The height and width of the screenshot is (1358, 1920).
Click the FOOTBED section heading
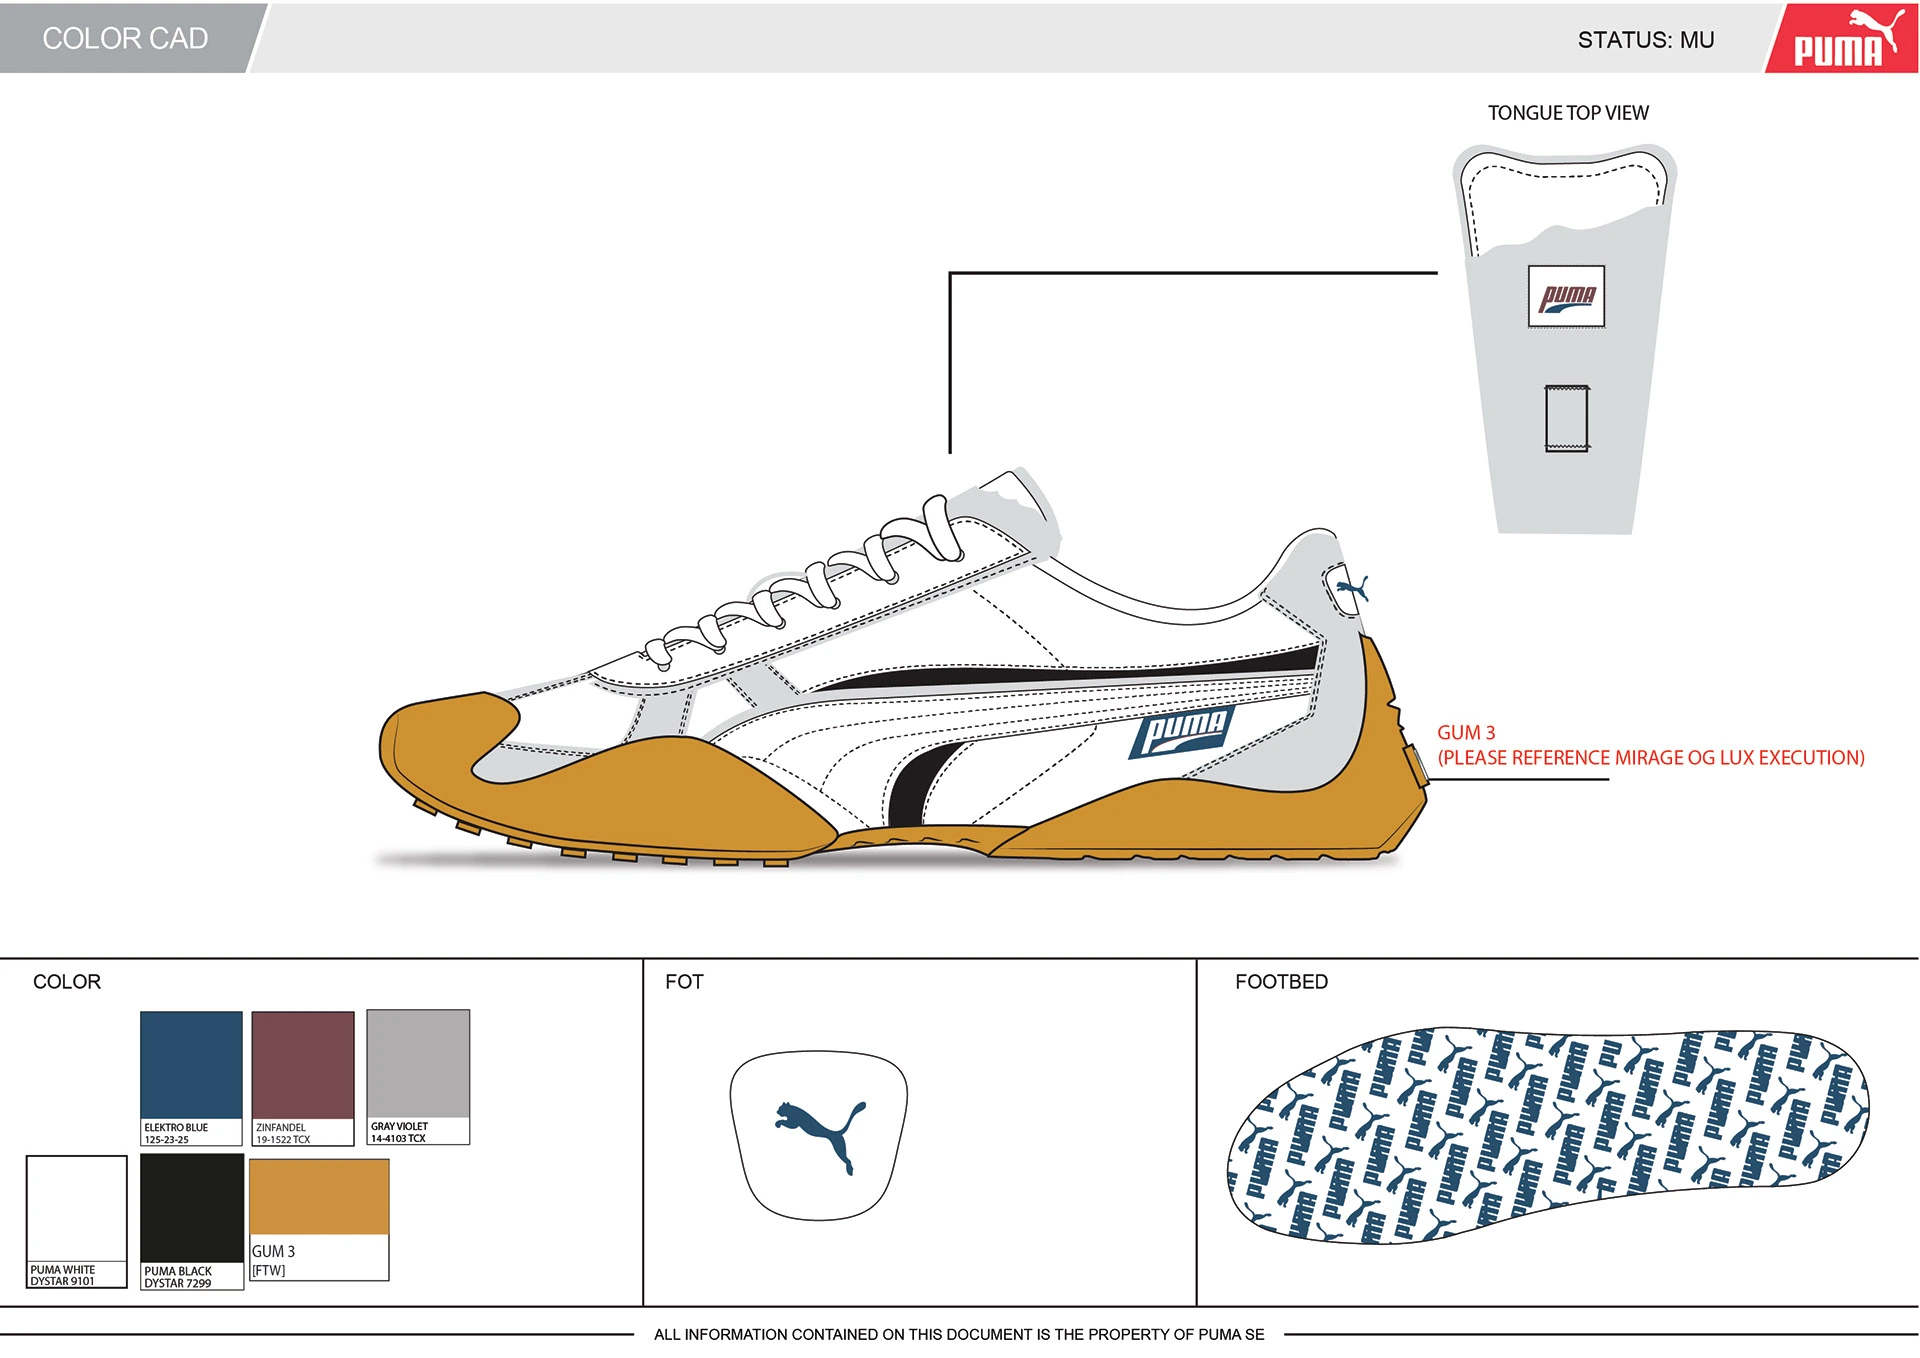1281,982
